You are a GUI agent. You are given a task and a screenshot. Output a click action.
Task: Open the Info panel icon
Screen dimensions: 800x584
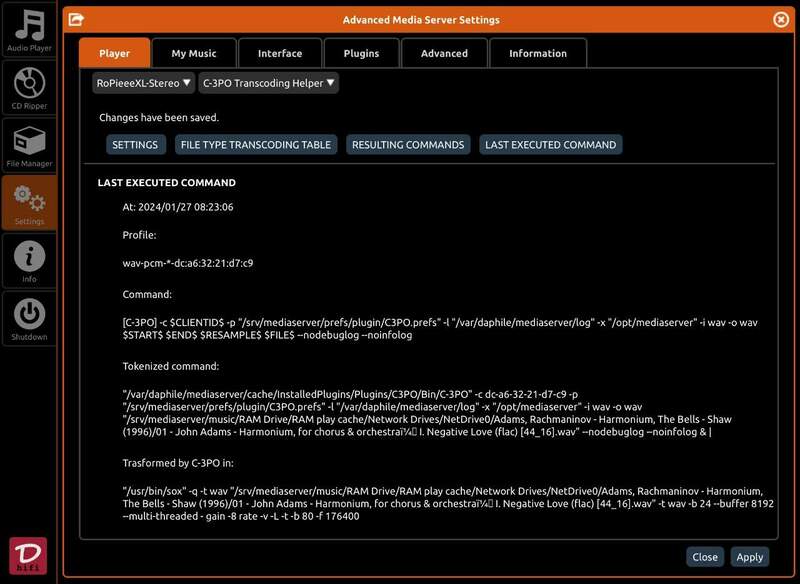pos(29,260)
